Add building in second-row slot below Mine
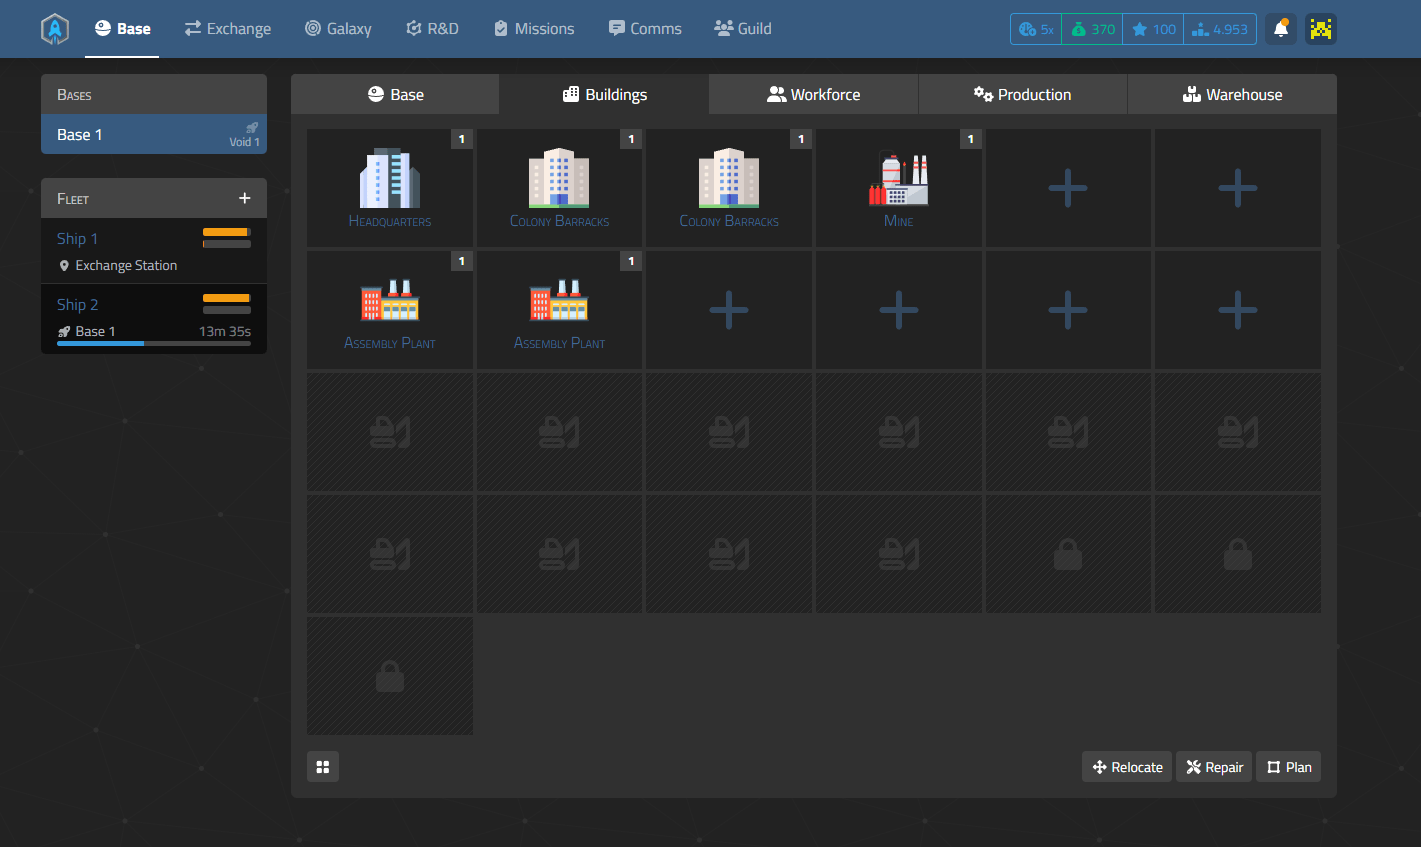 (x=899, y=310)
